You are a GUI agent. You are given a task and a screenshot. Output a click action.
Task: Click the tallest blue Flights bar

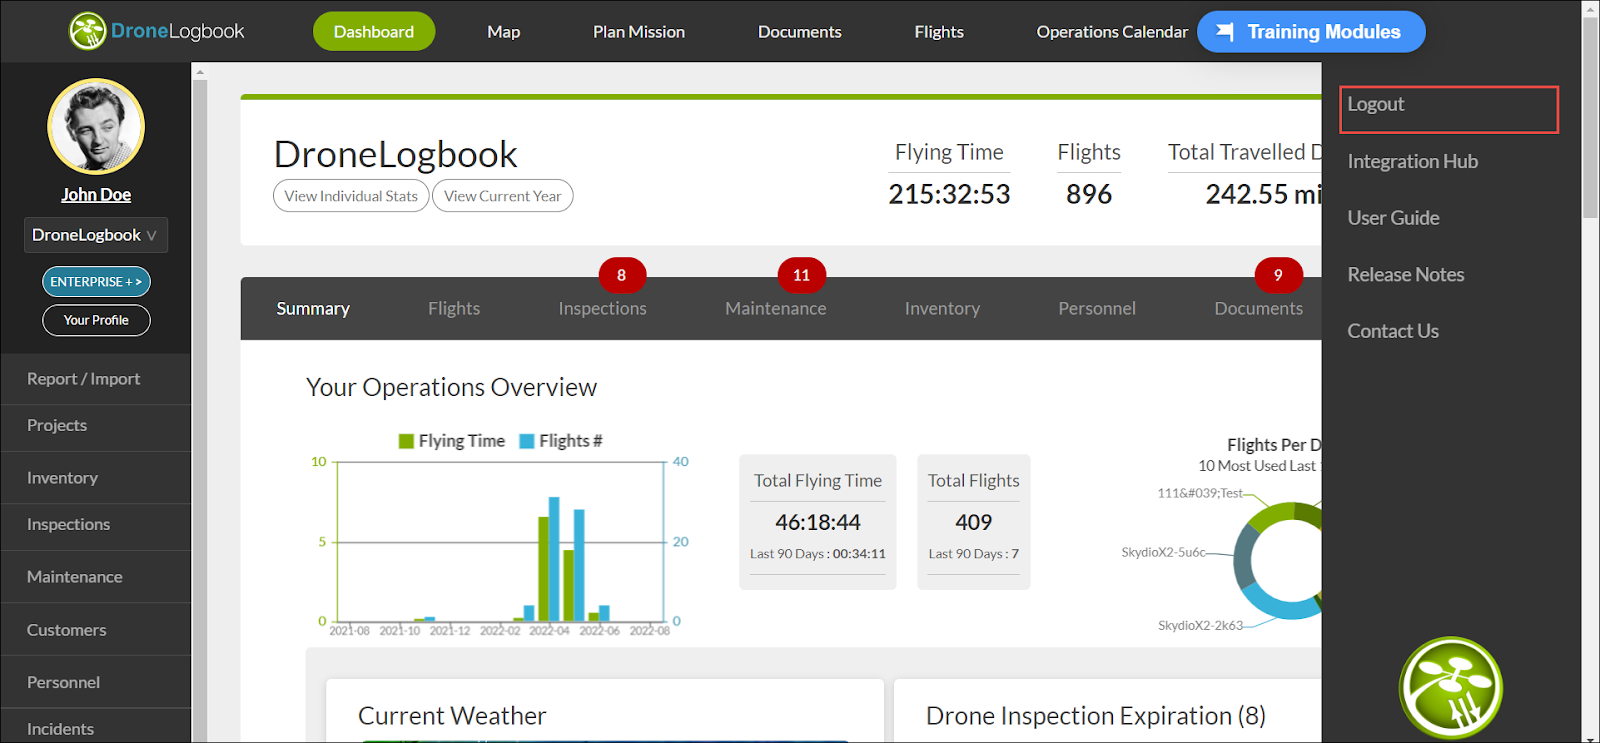click(554, 559)
